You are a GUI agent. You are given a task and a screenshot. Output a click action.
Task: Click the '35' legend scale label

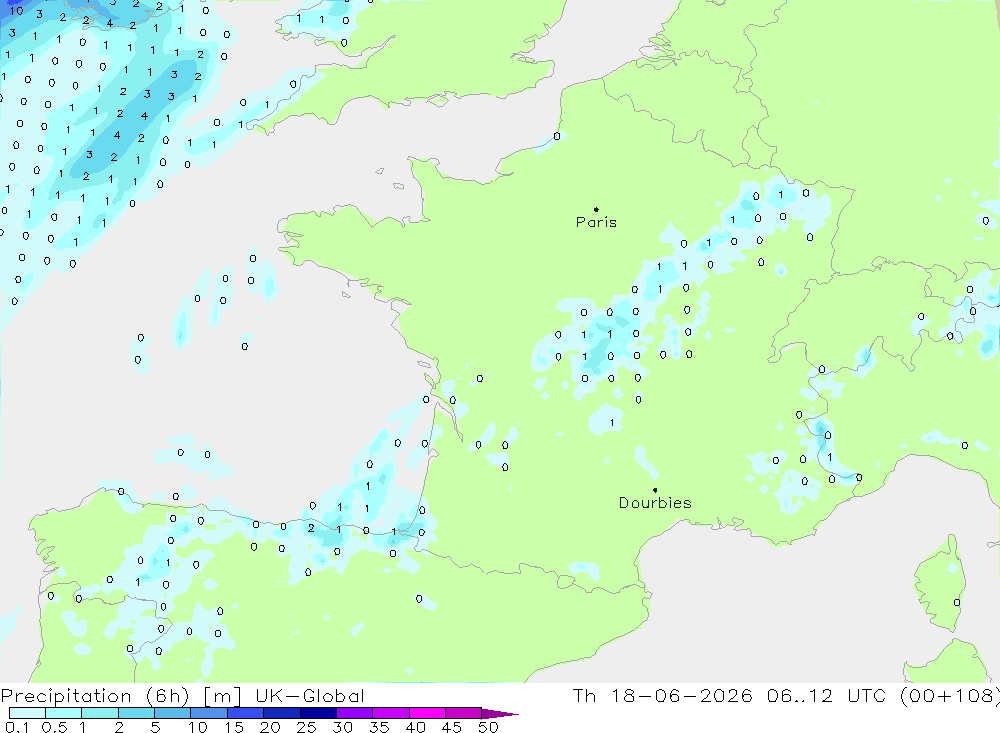pos(379,727)
